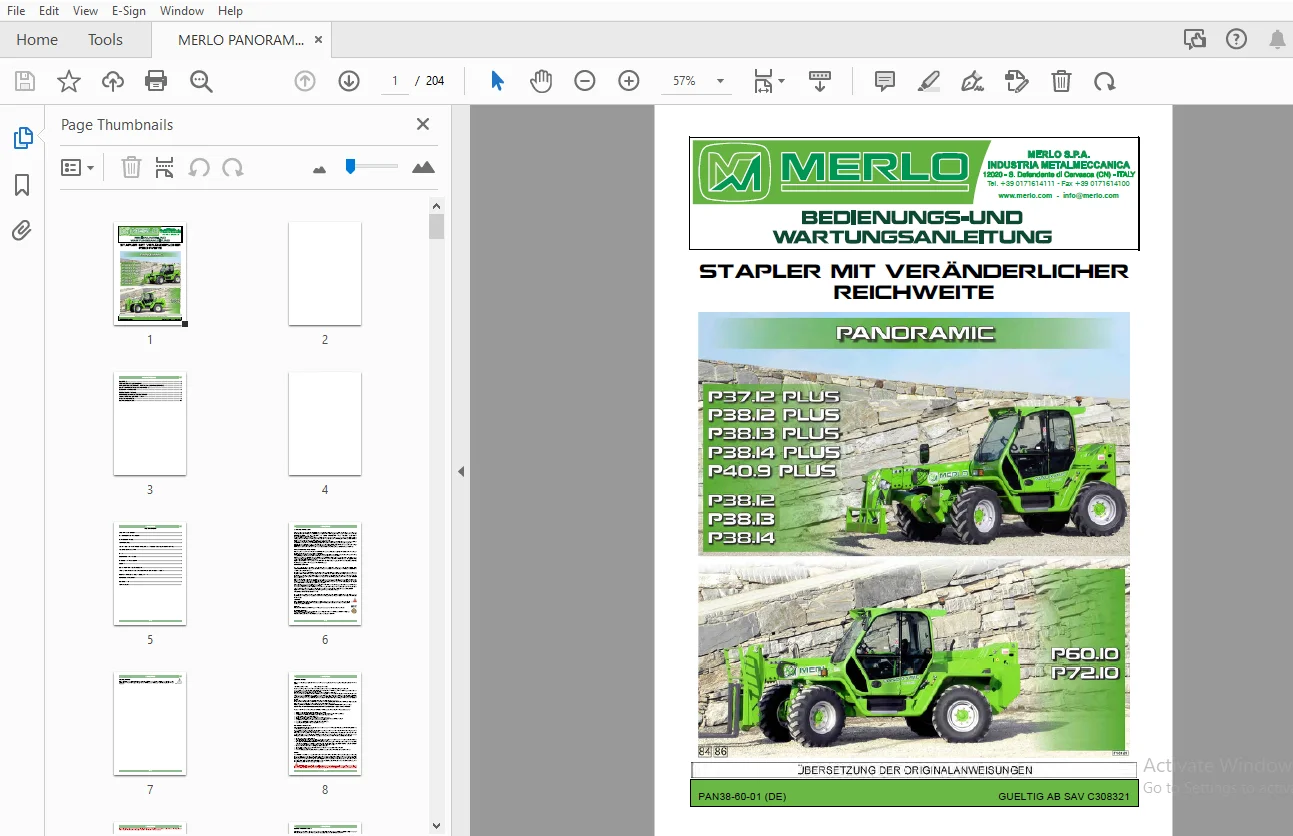Open the Sign document pen tool
1293x836 pixels.
(972, 81)
